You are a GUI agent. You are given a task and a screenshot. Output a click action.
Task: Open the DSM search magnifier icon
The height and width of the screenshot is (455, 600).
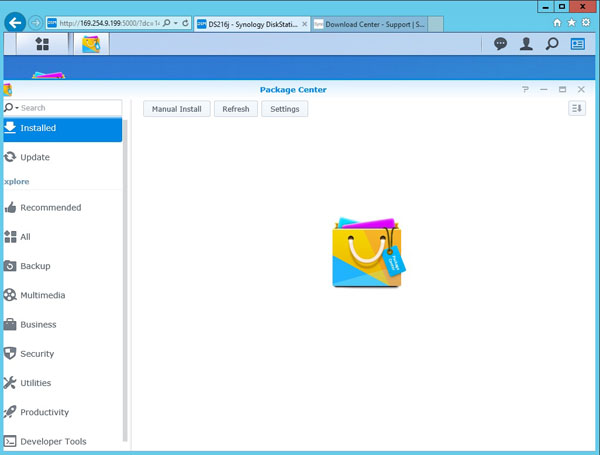[552, 44]
